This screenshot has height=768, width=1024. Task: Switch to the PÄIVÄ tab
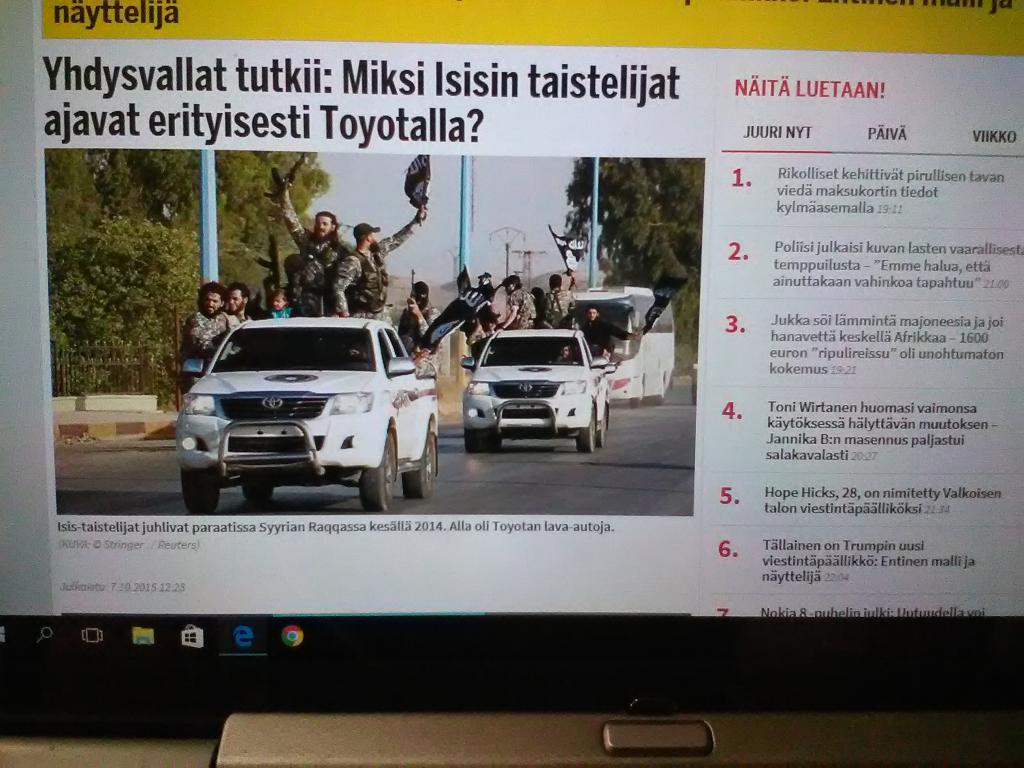coord(887,135)
